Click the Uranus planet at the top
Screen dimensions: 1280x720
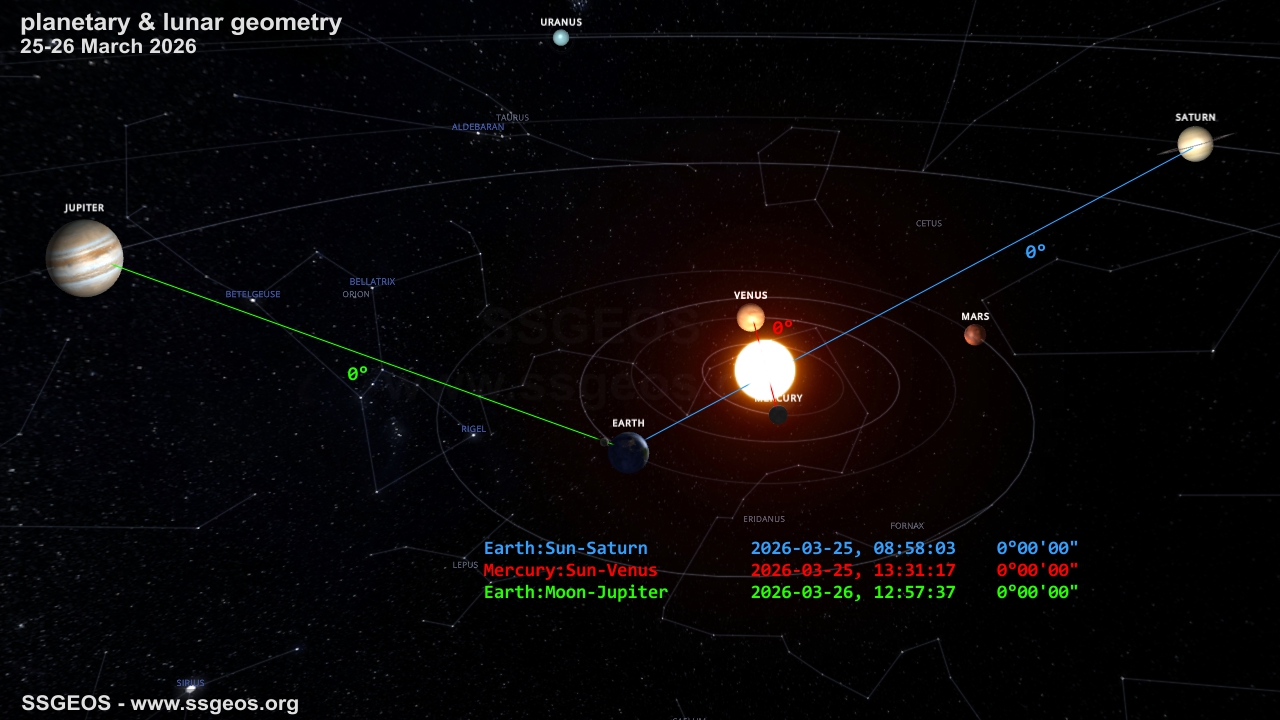coord(560,37)
